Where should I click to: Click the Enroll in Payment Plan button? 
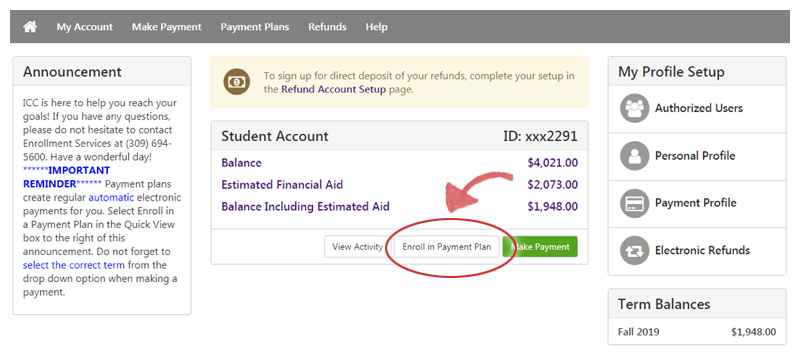[x=446, y=247]
